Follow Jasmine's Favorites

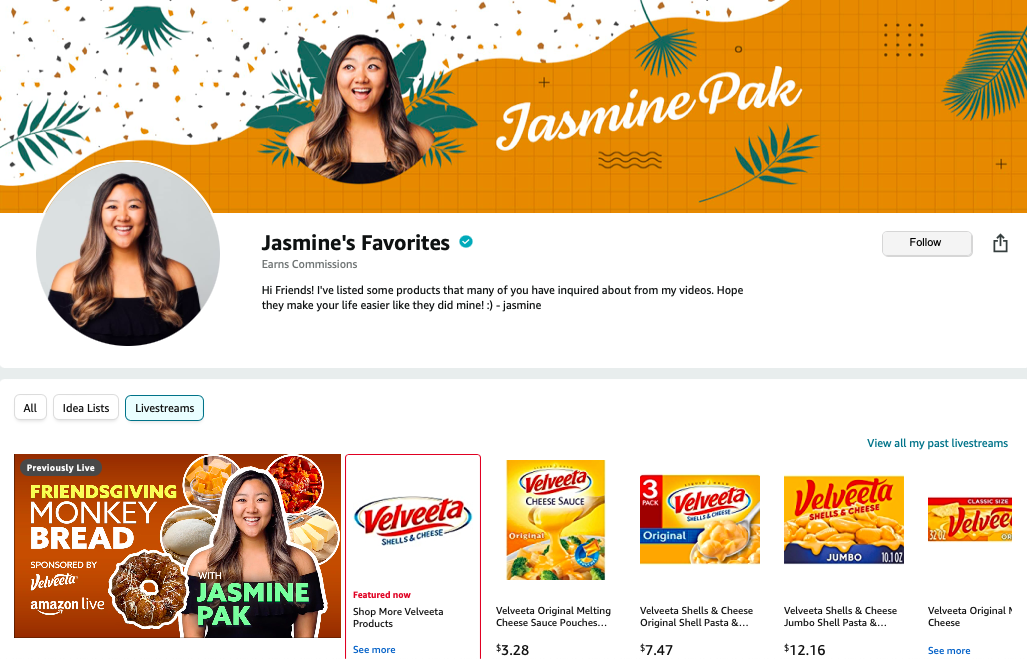click(927, 243)
